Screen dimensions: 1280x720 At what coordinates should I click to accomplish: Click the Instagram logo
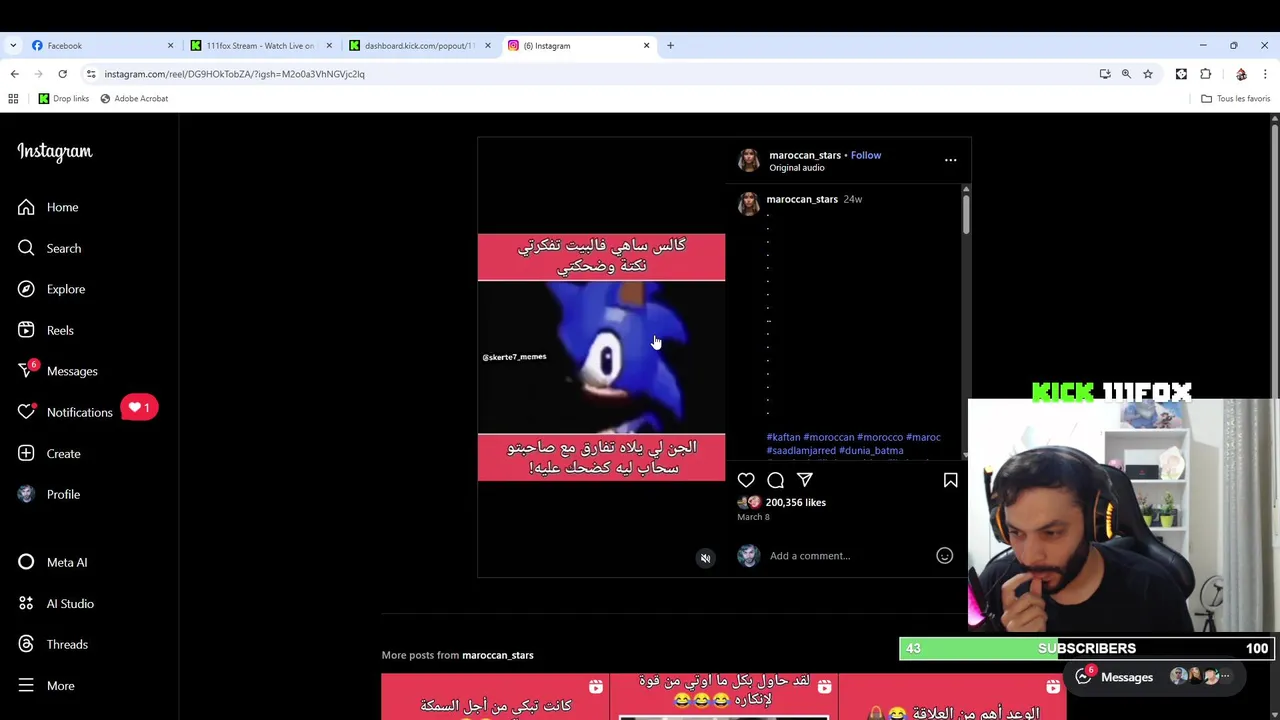click(55, 152)
